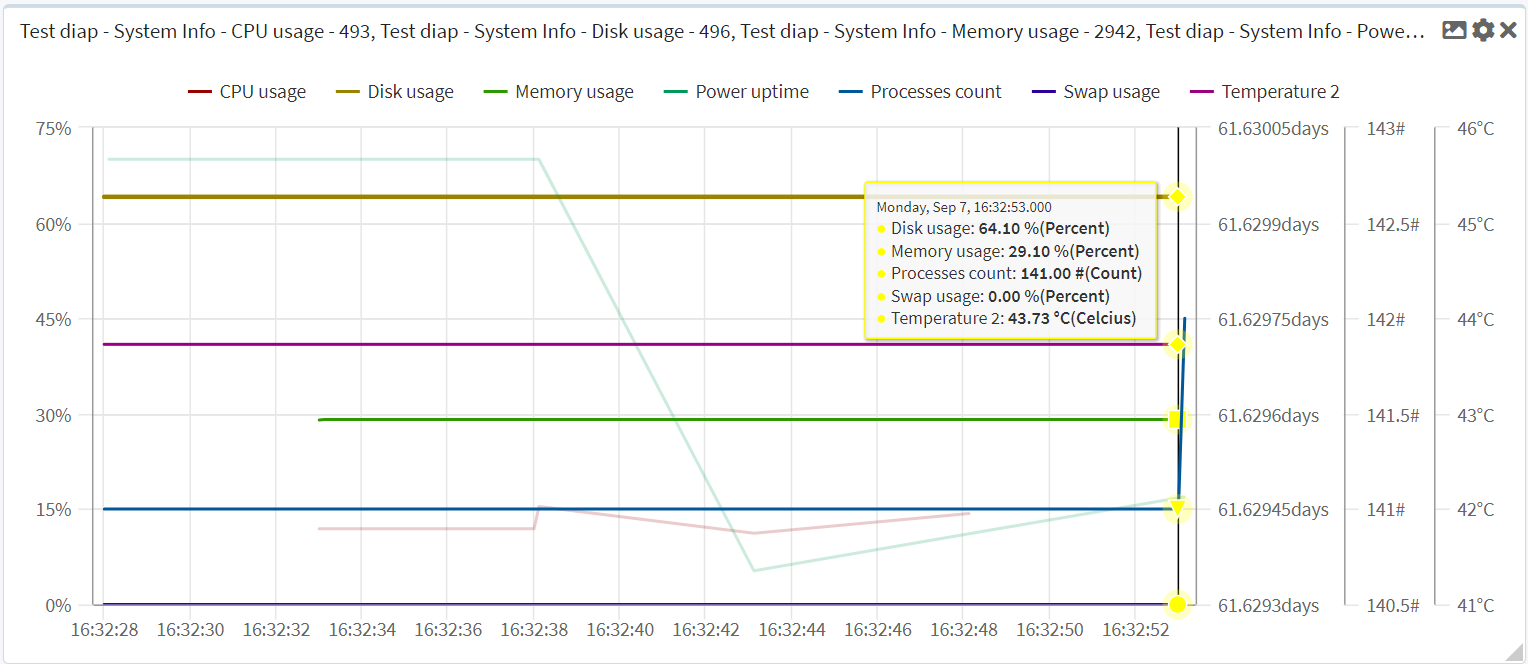Image resolution: width=1528 pixels, height=664 pixels.
Task: Click the Swap usage circle marker
Action: (1178, 604)
